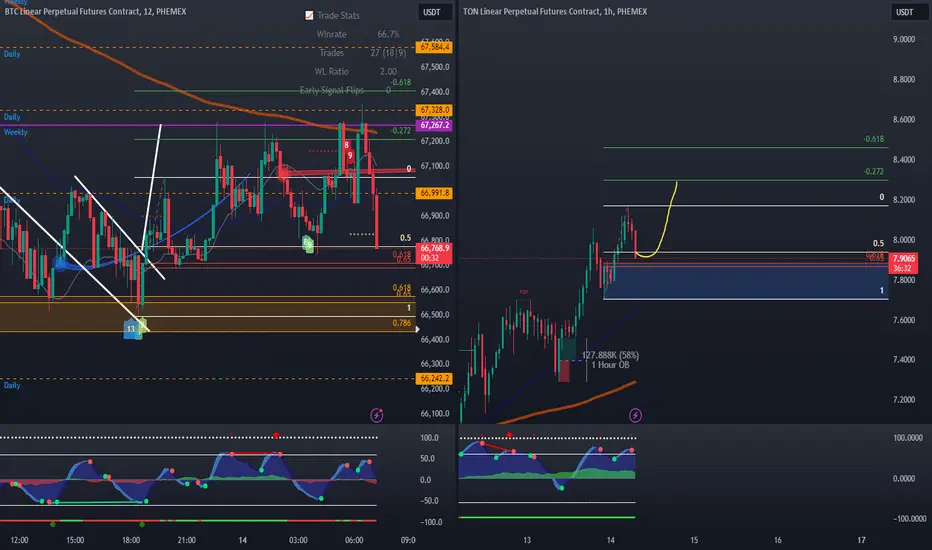The image size is (932, 550).
Task: Click the 9.0000 price scale value
Action: click(904, 39)
